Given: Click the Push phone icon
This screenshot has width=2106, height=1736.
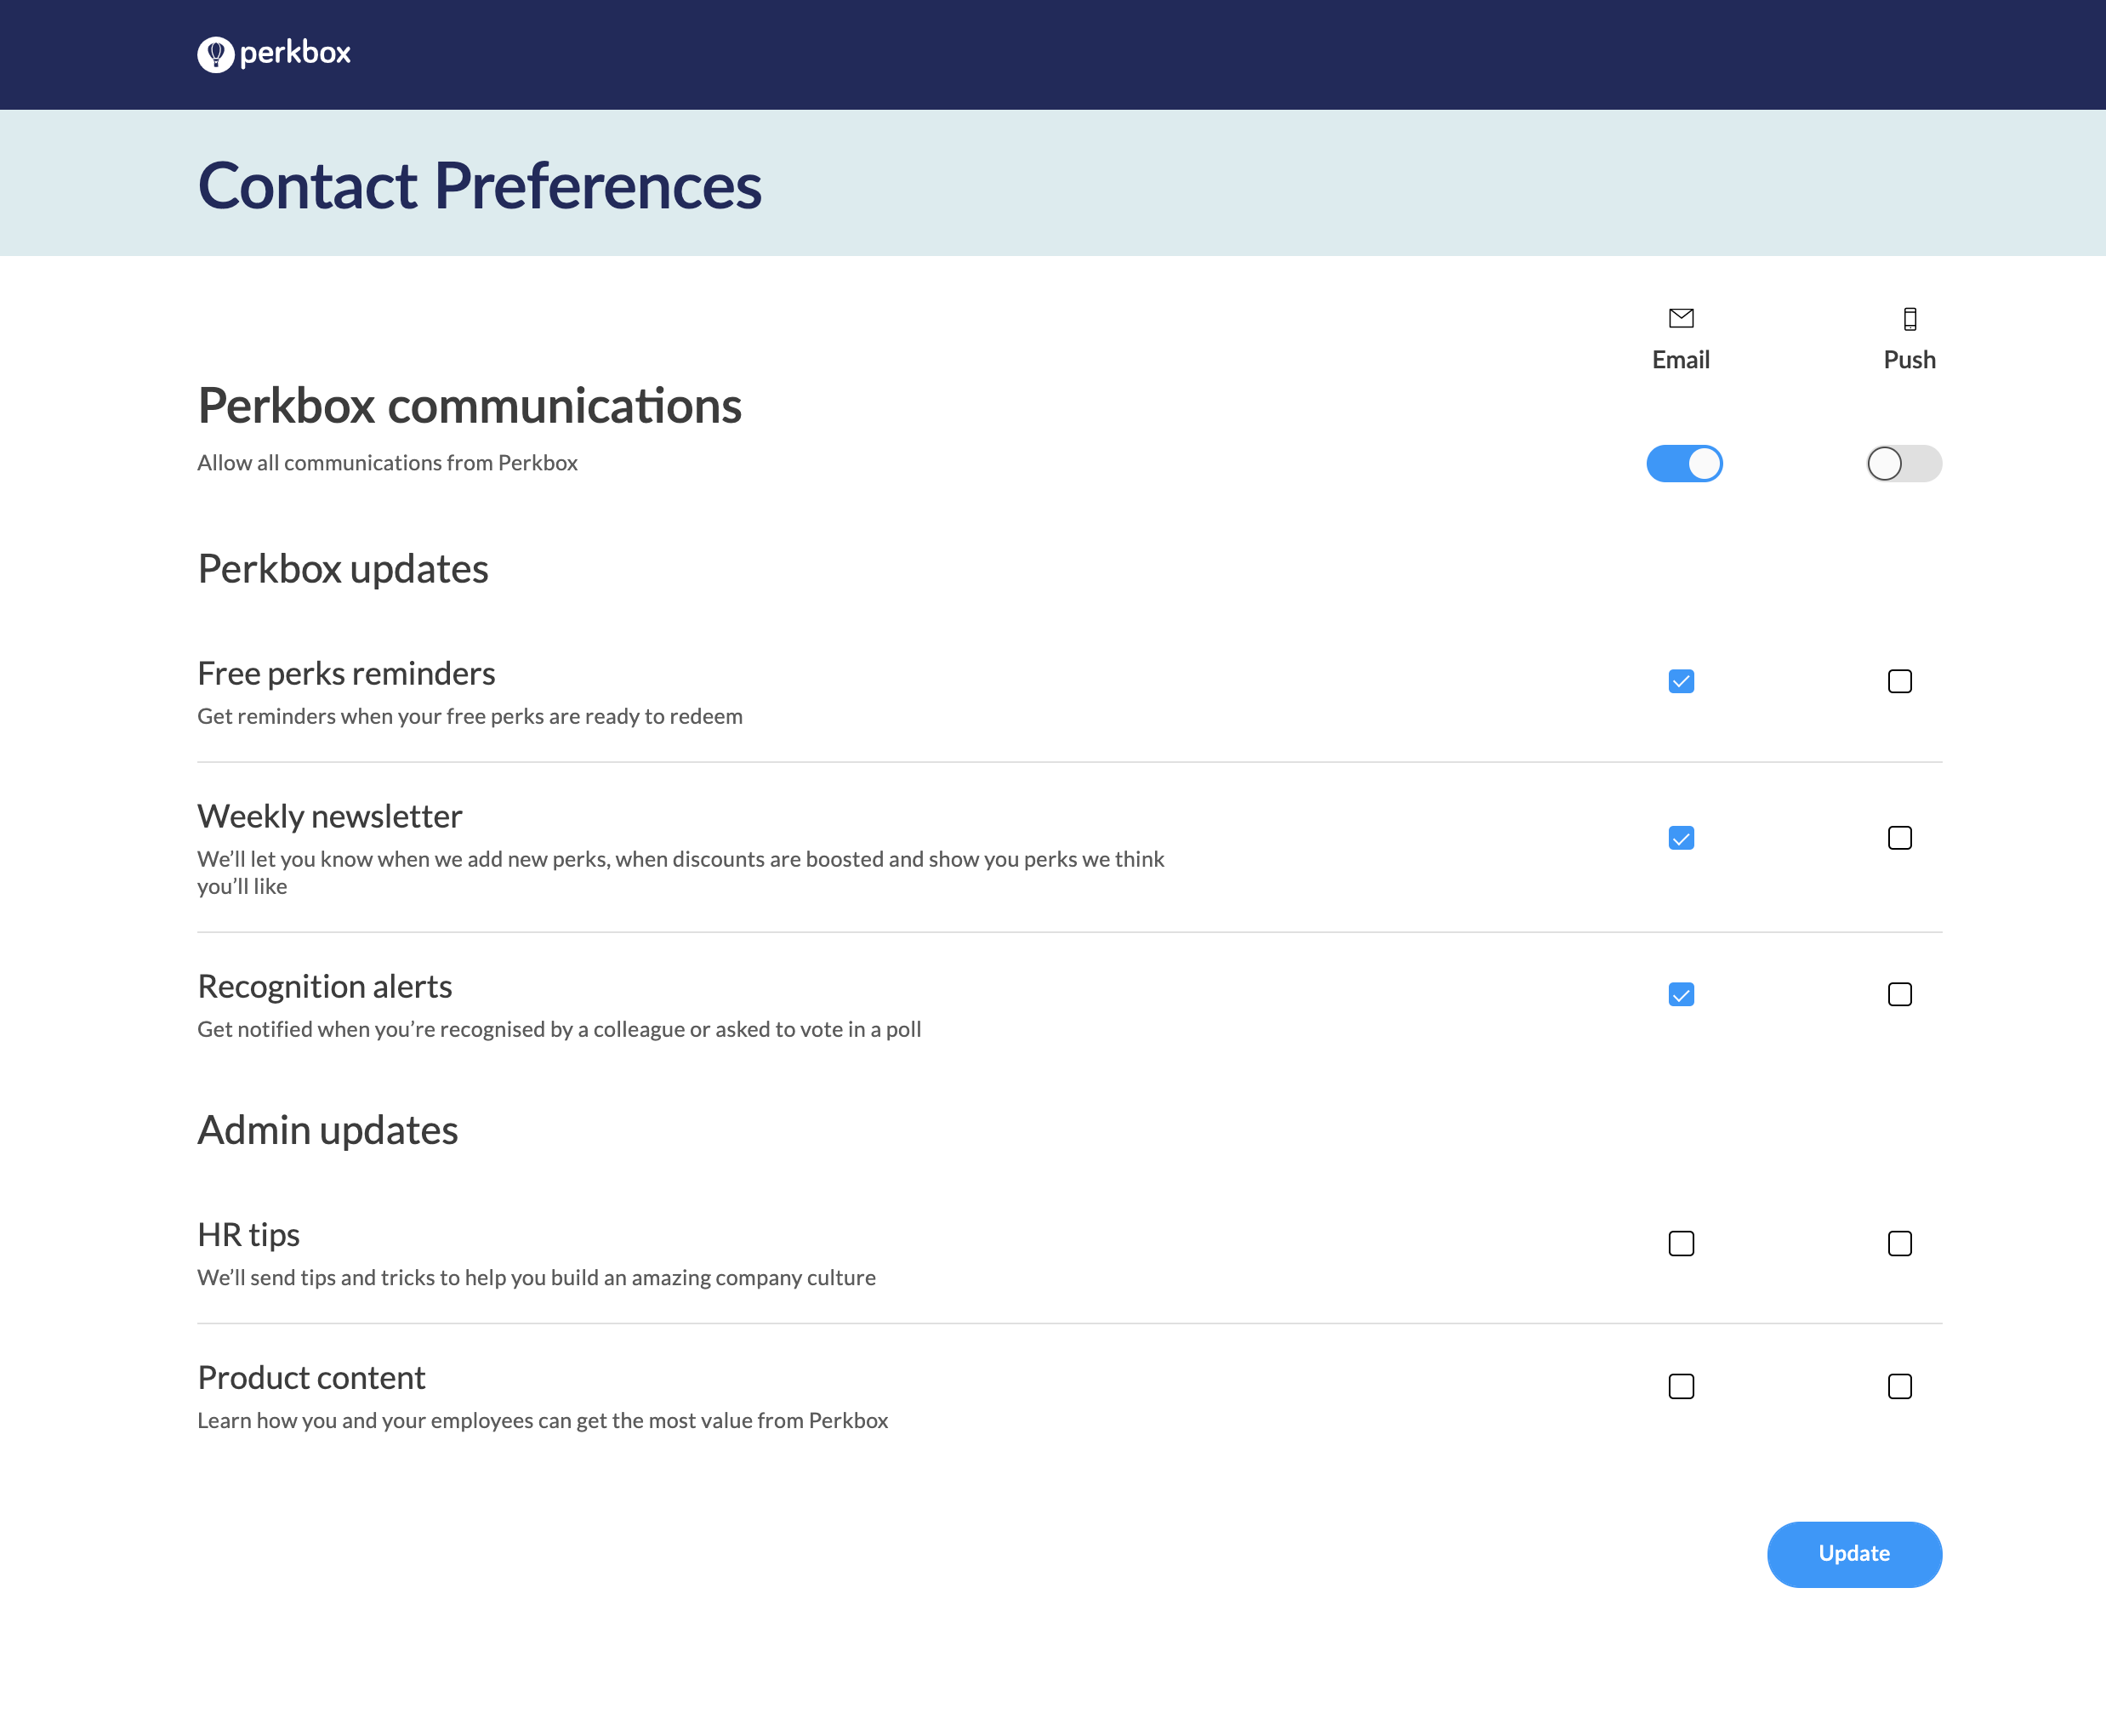Looking at the screenshot, I should (1909, 319).
